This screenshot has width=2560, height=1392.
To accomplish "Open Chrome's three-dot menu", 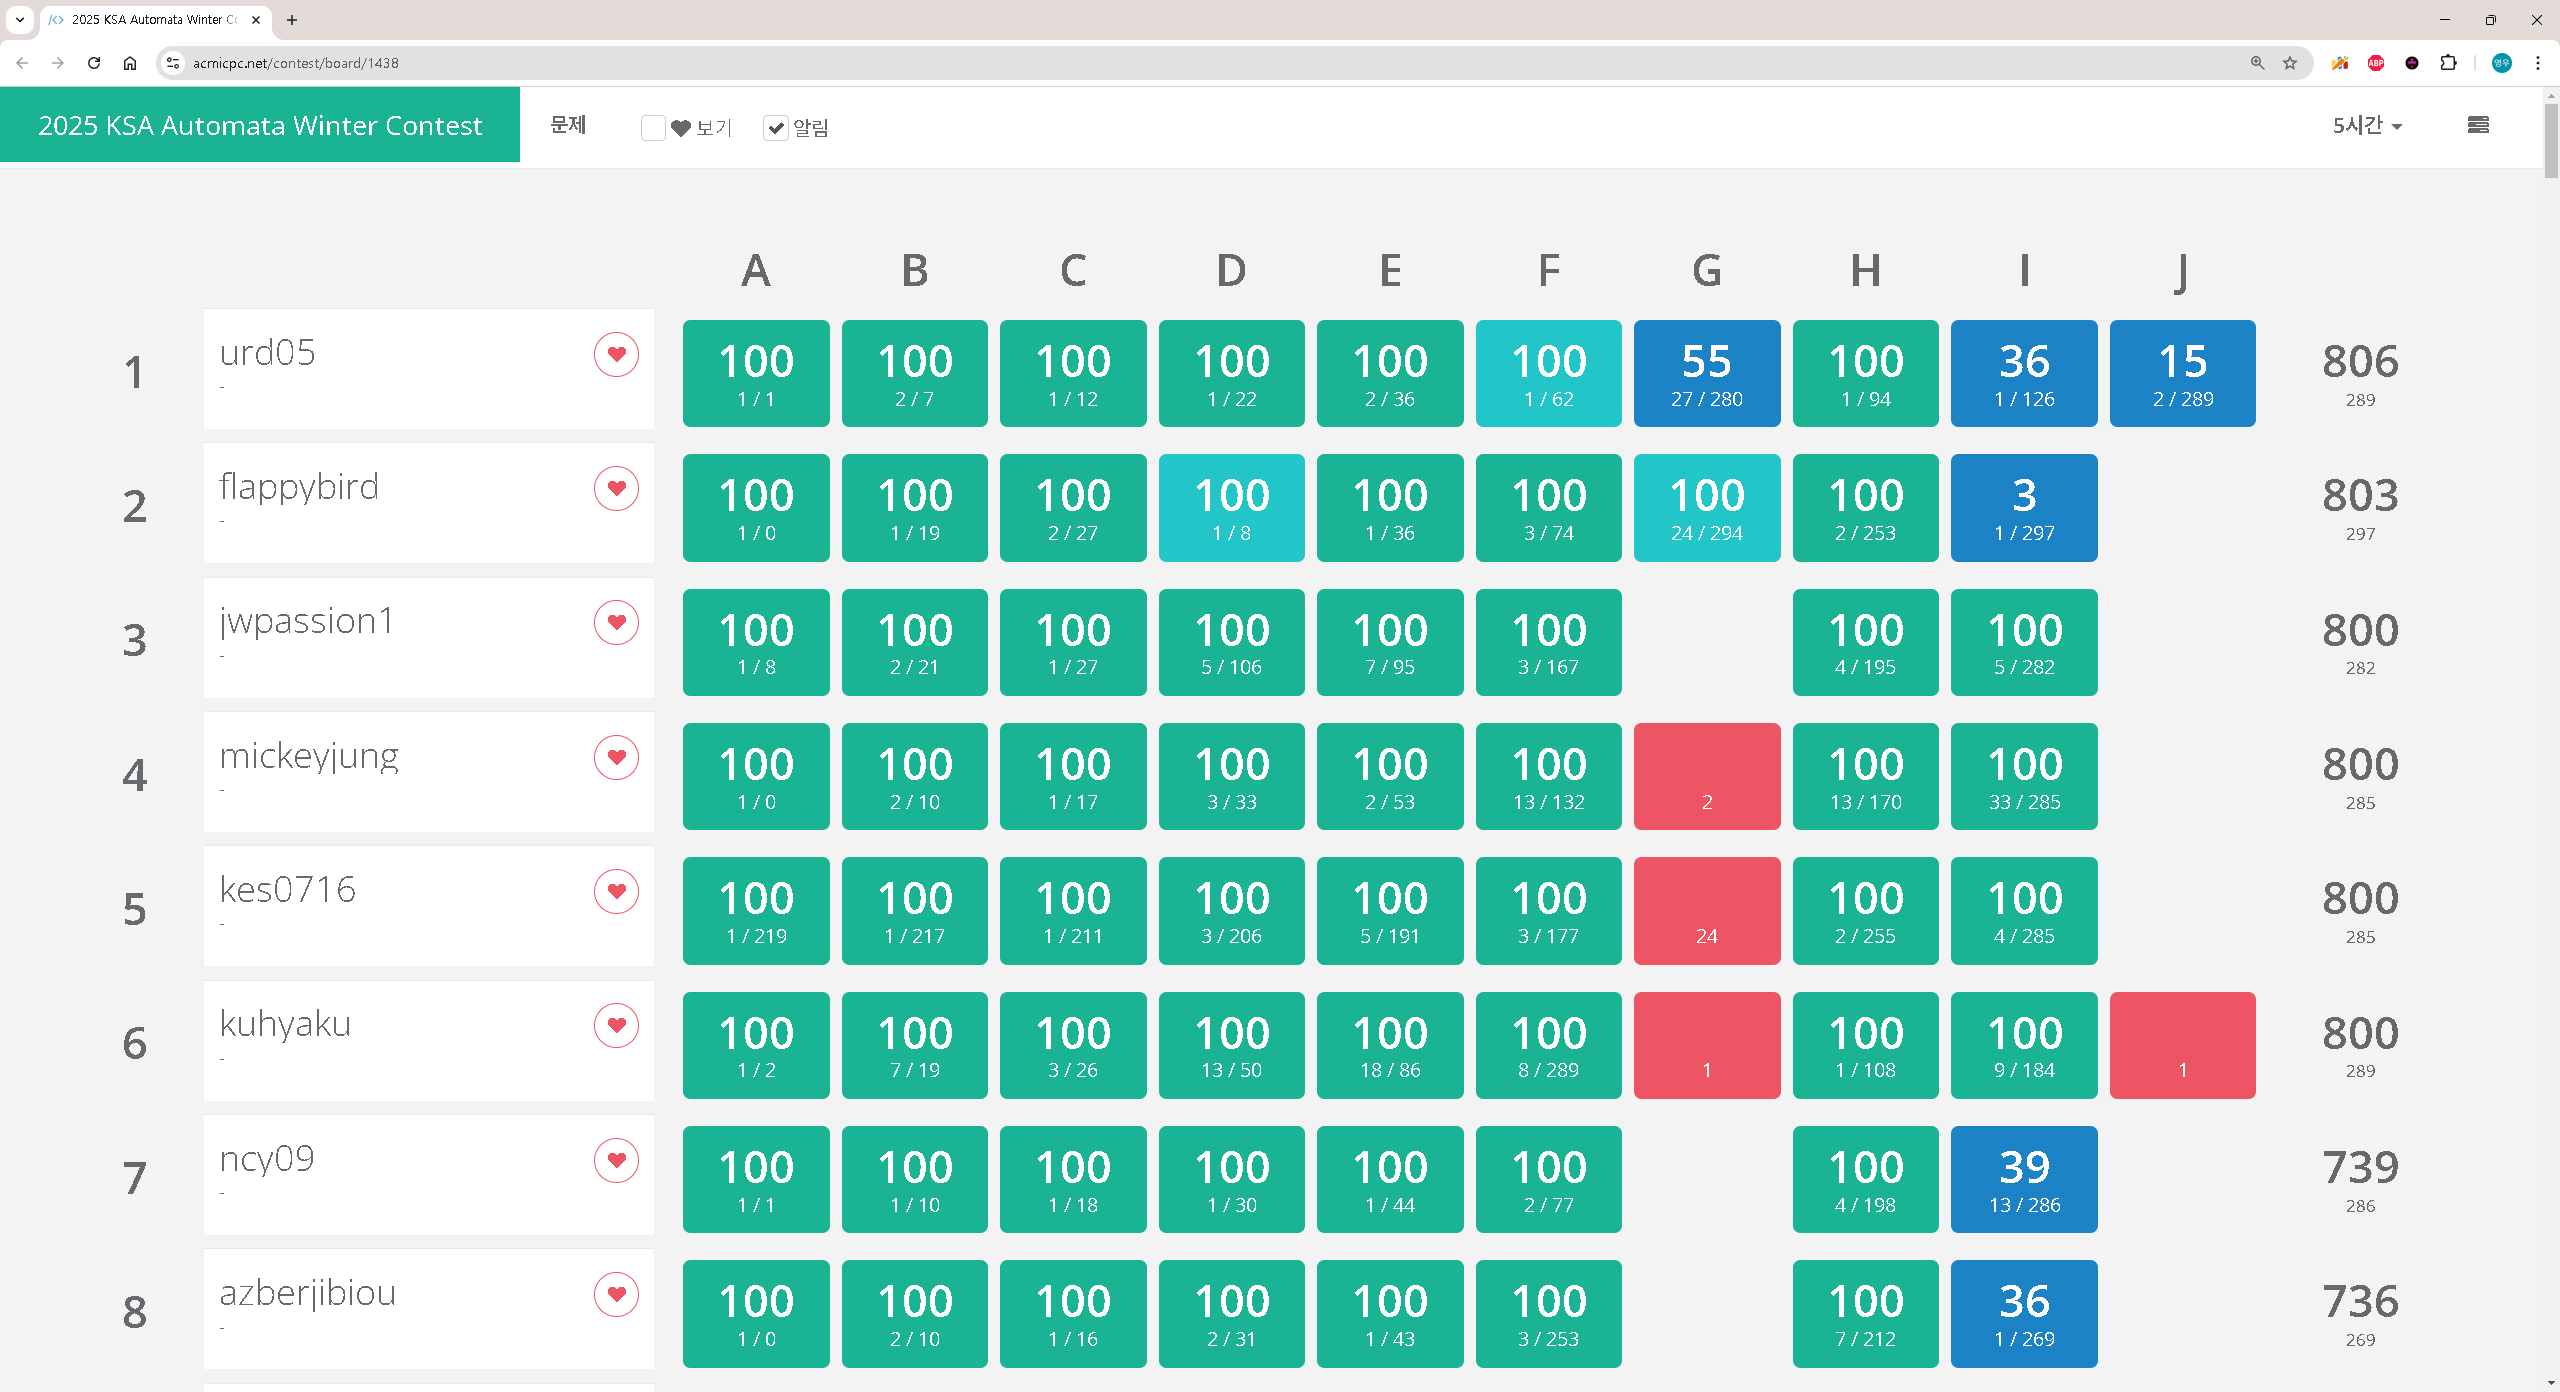I will coord(2537,63).
